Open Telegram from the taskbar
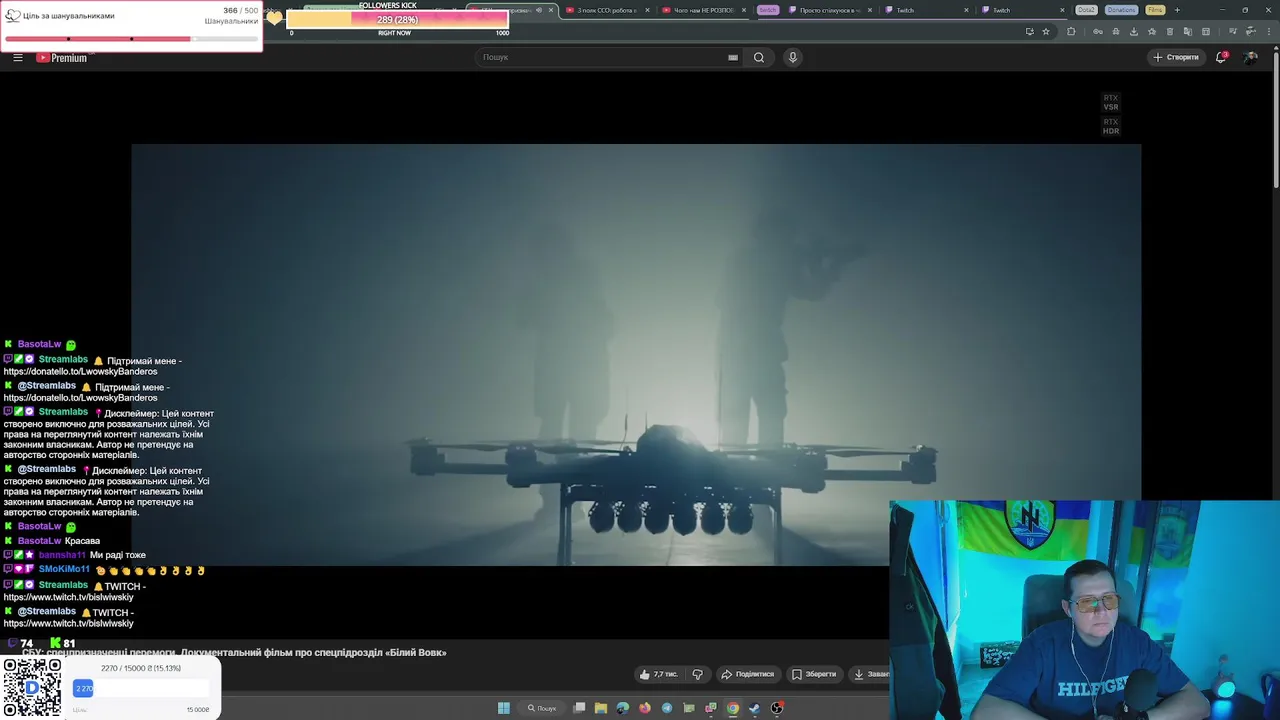This screenshot has width=1280, height=720. [667, 708]
